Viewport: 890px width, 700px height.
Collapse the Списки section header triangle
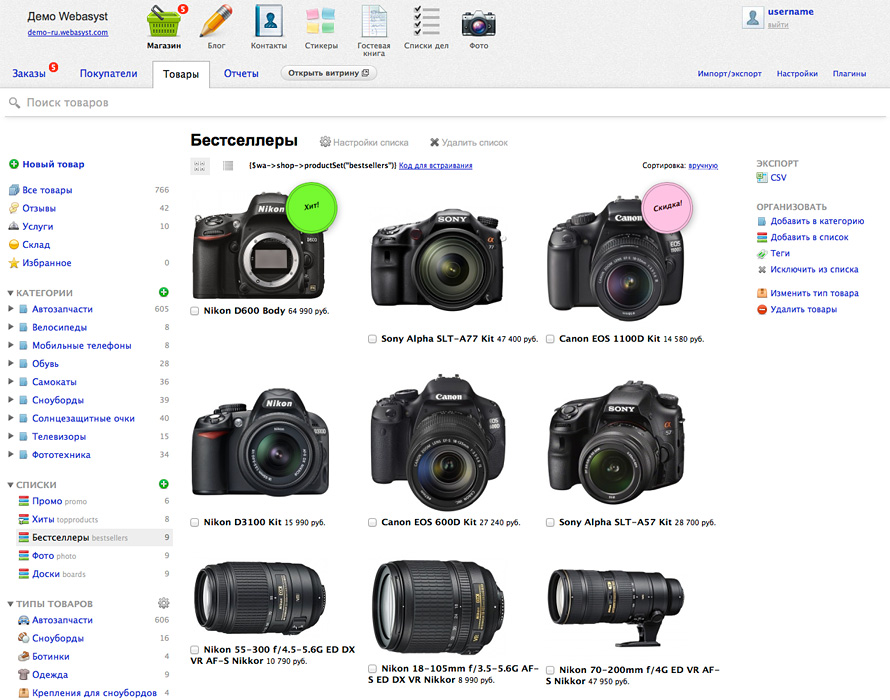tap(10, 485)
